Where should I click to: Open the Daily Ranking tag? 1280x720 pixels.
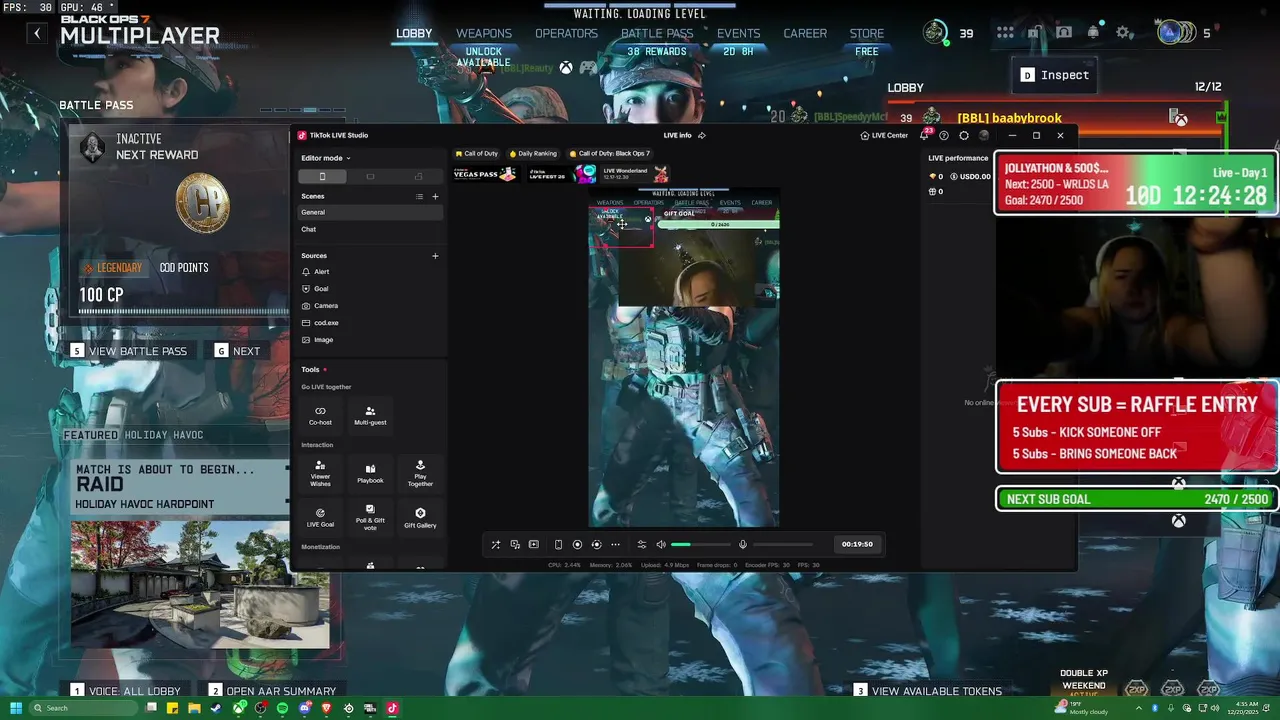[533, 154]
